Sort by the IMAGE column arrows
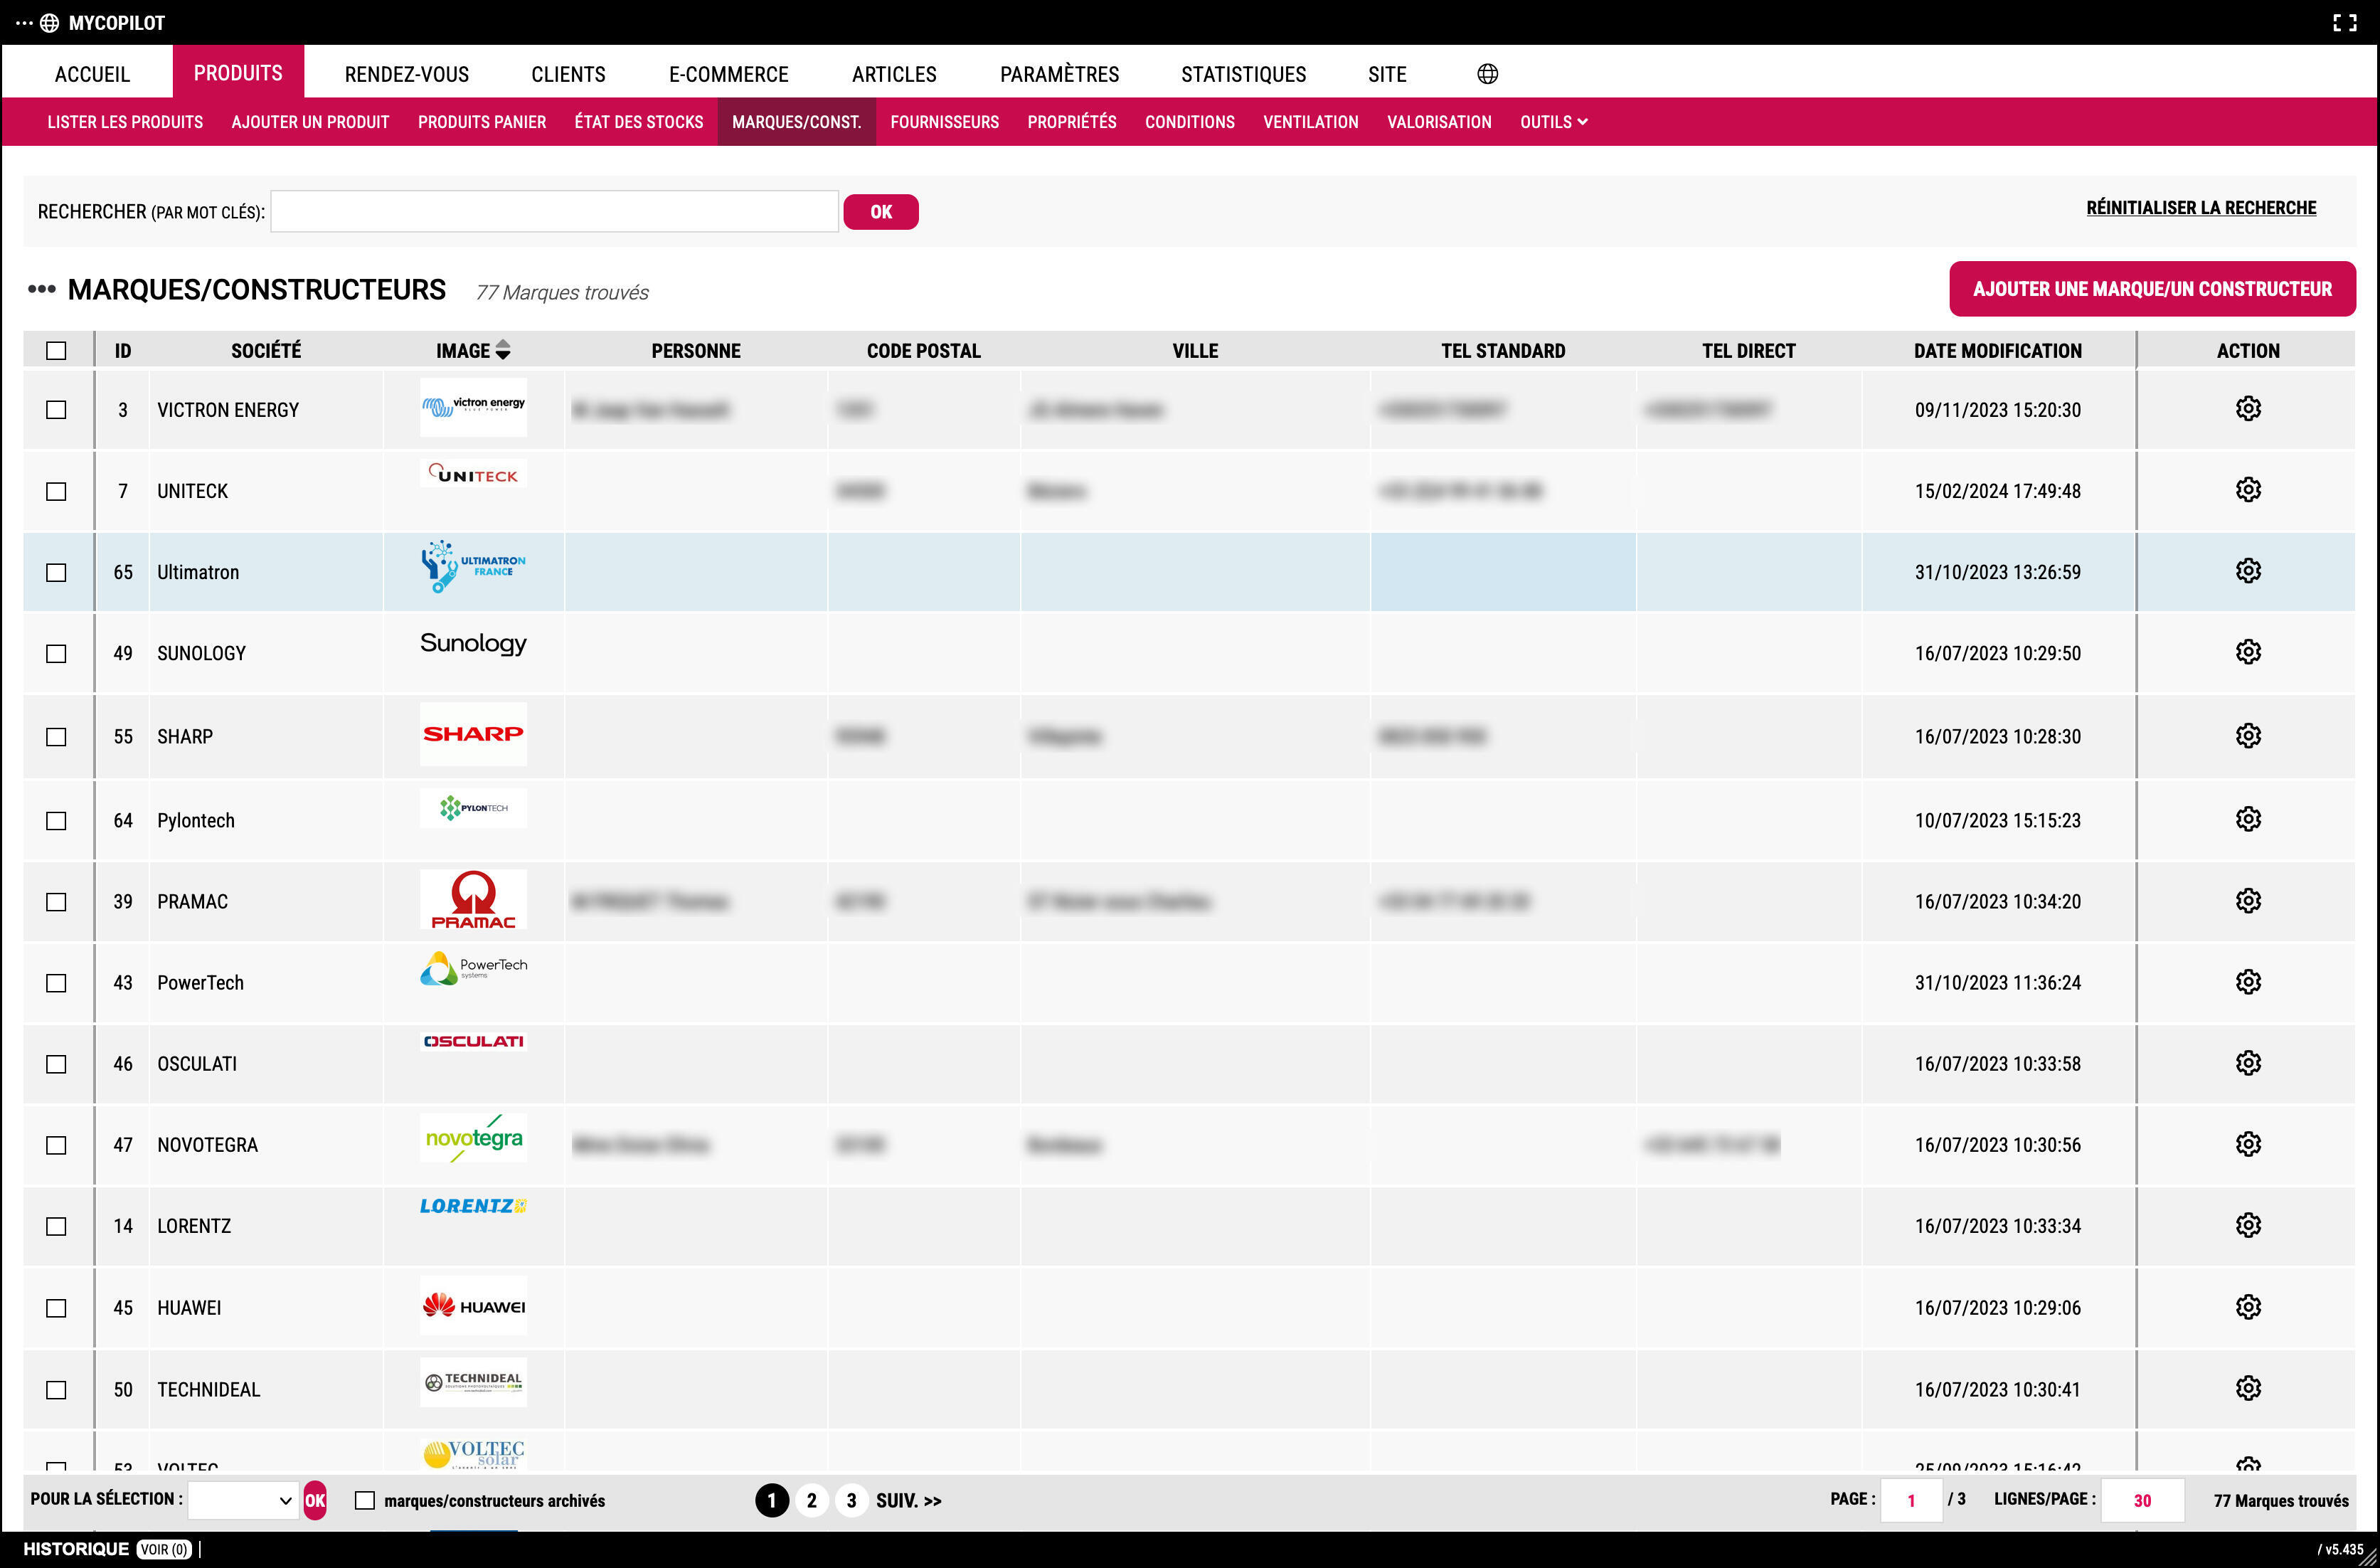Viewport: 2380px width, 1568px height. click(x=503, y=350)
